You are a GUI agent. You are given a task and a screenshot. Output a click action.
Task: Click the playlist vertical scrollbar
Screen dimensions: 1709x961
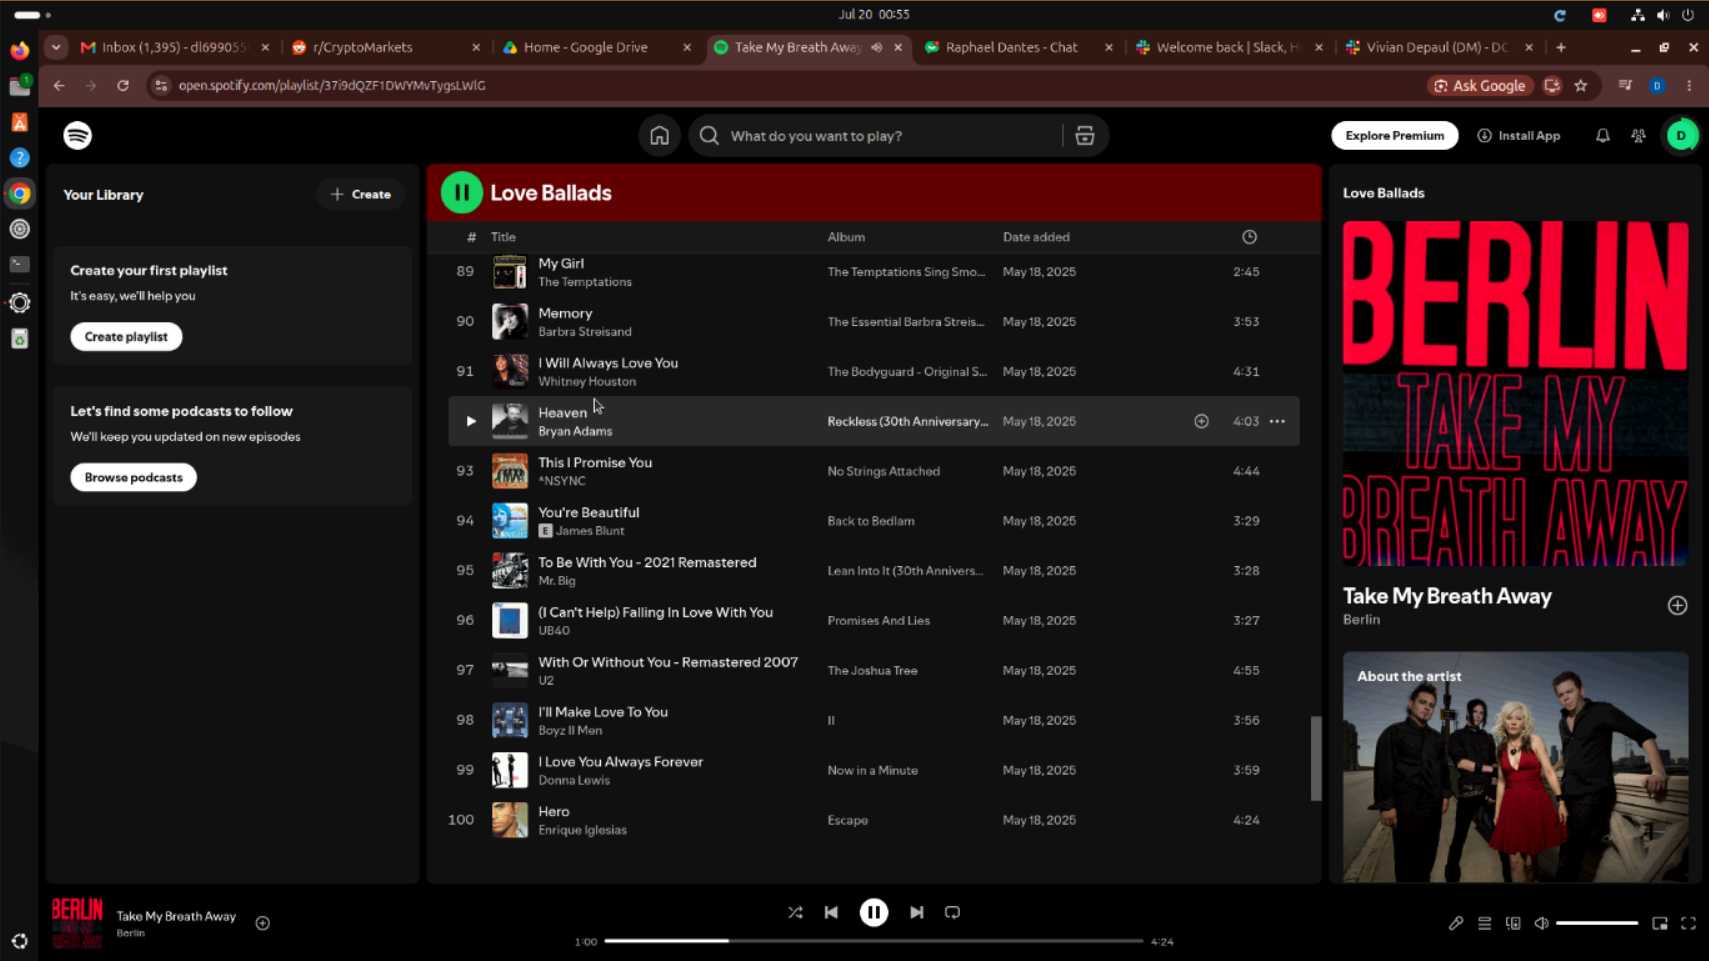1315,758
